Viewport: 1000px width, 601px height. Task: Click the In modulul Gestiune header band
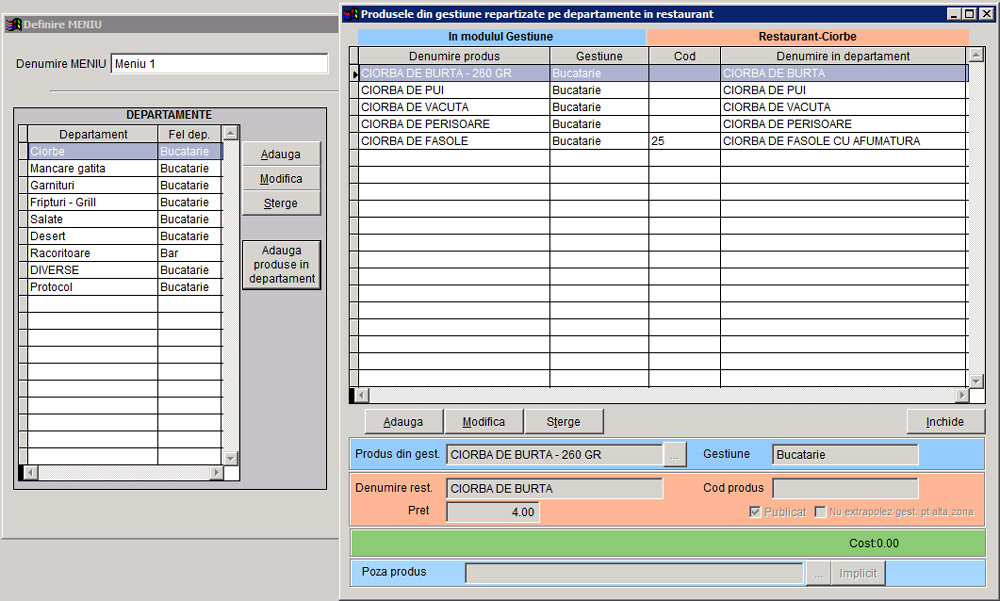coord(501,37)
